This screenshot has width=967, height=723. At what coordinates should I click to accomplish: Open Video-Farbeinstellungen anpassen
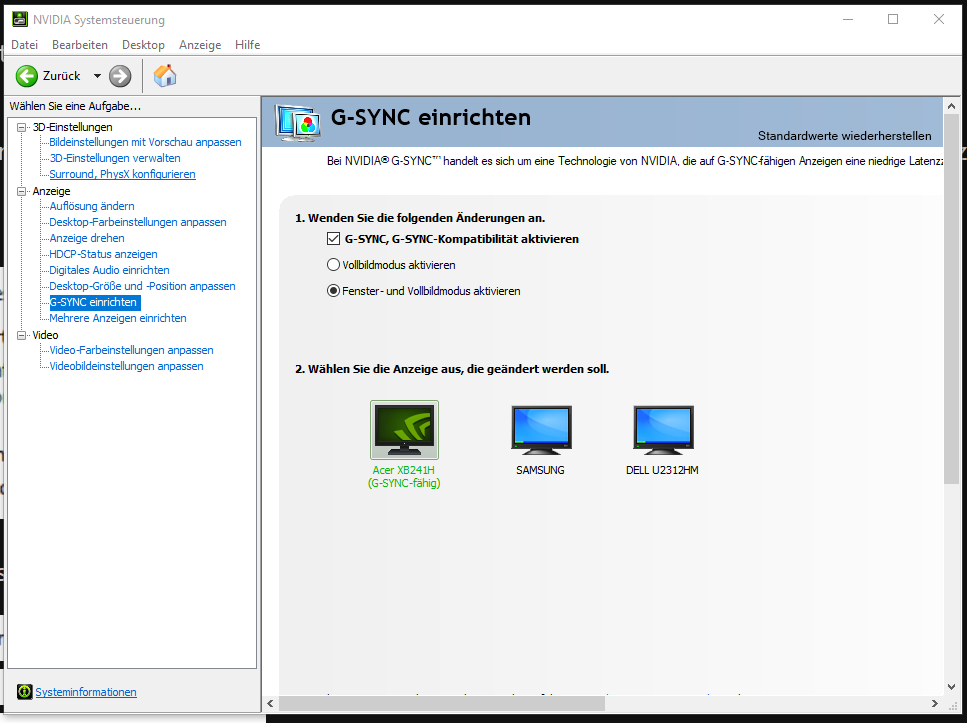point(131,350)
